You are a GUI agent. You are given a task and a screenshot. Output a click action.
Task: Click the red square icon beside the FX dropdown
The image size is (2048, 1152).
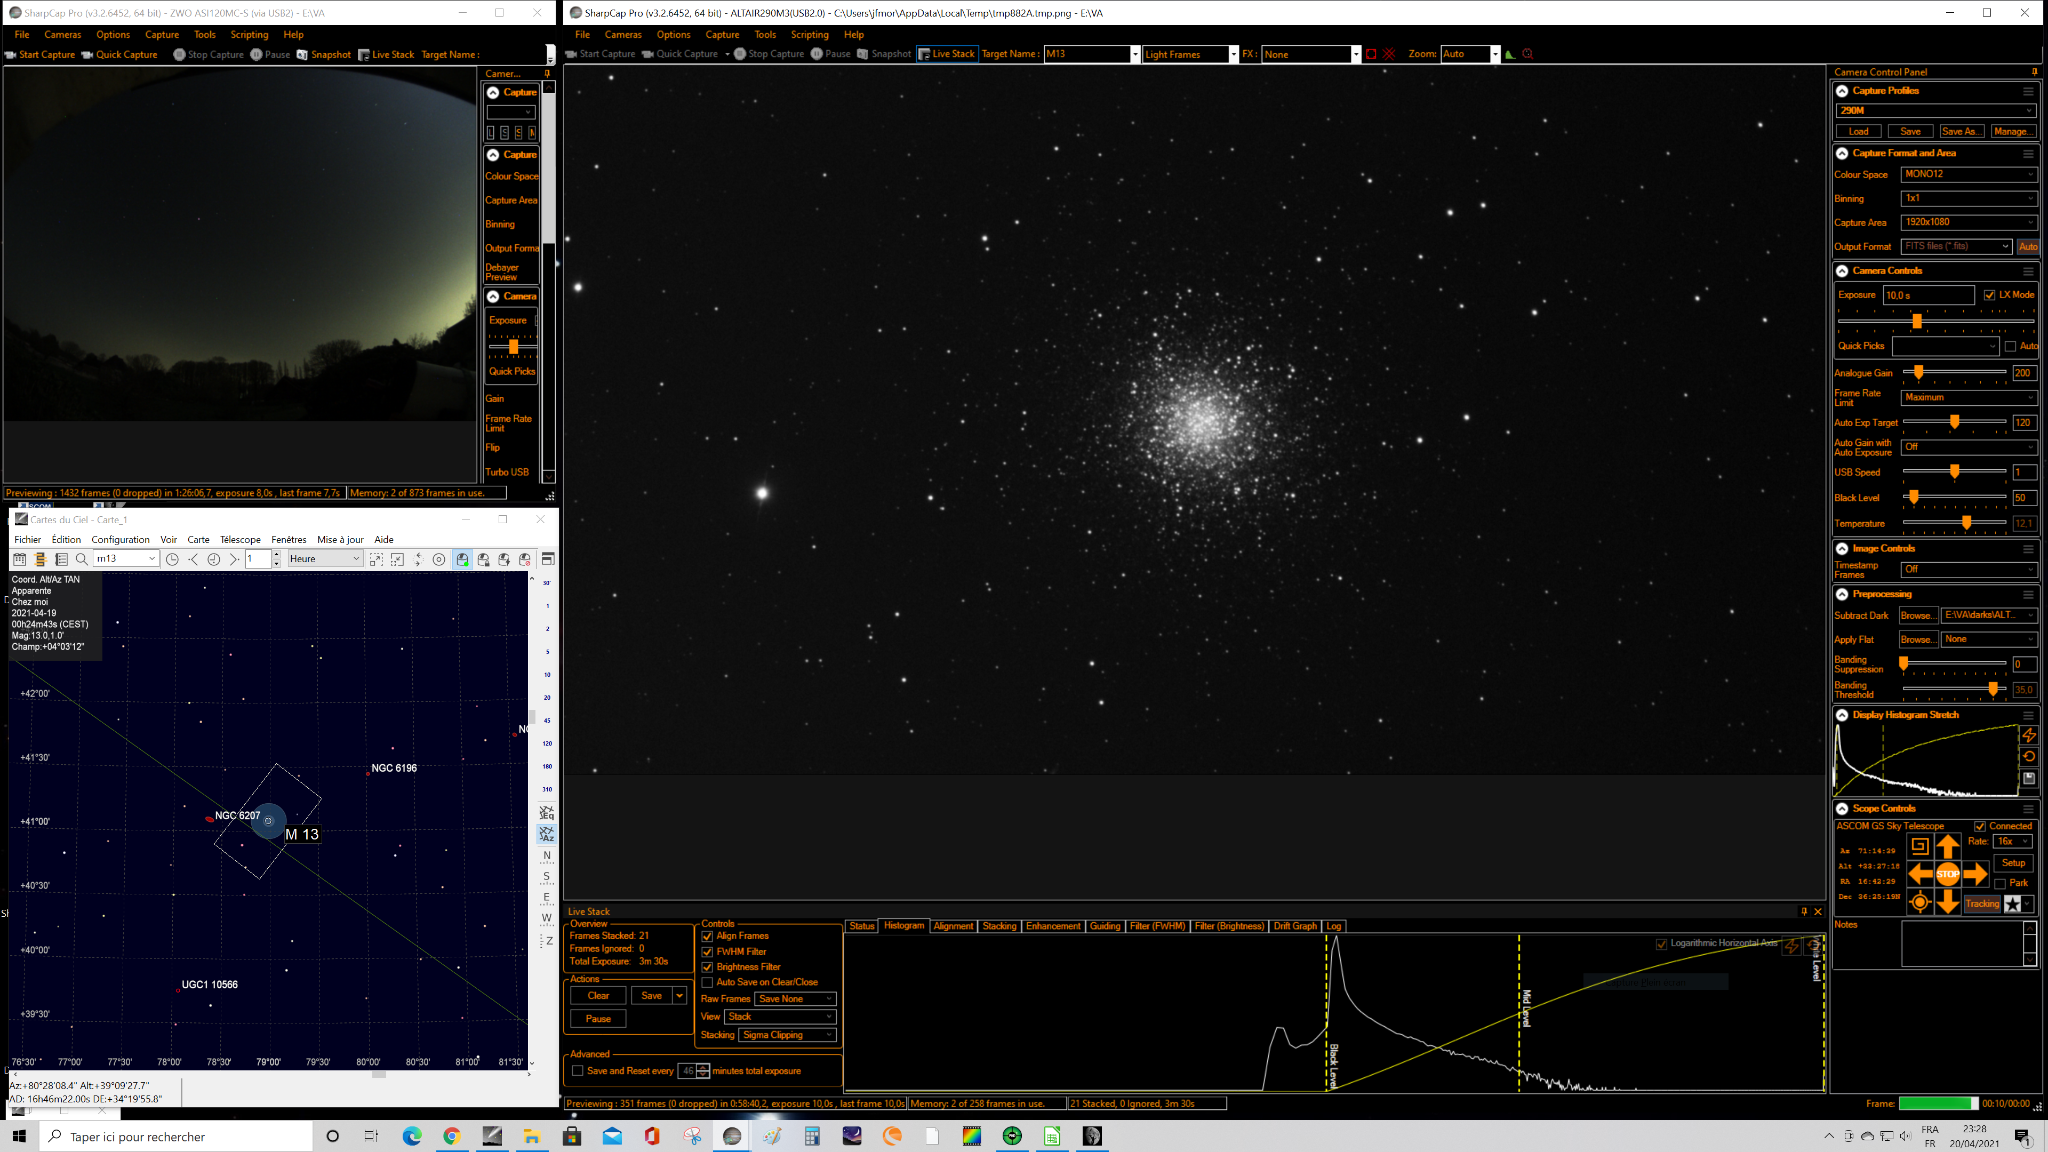1371,54
